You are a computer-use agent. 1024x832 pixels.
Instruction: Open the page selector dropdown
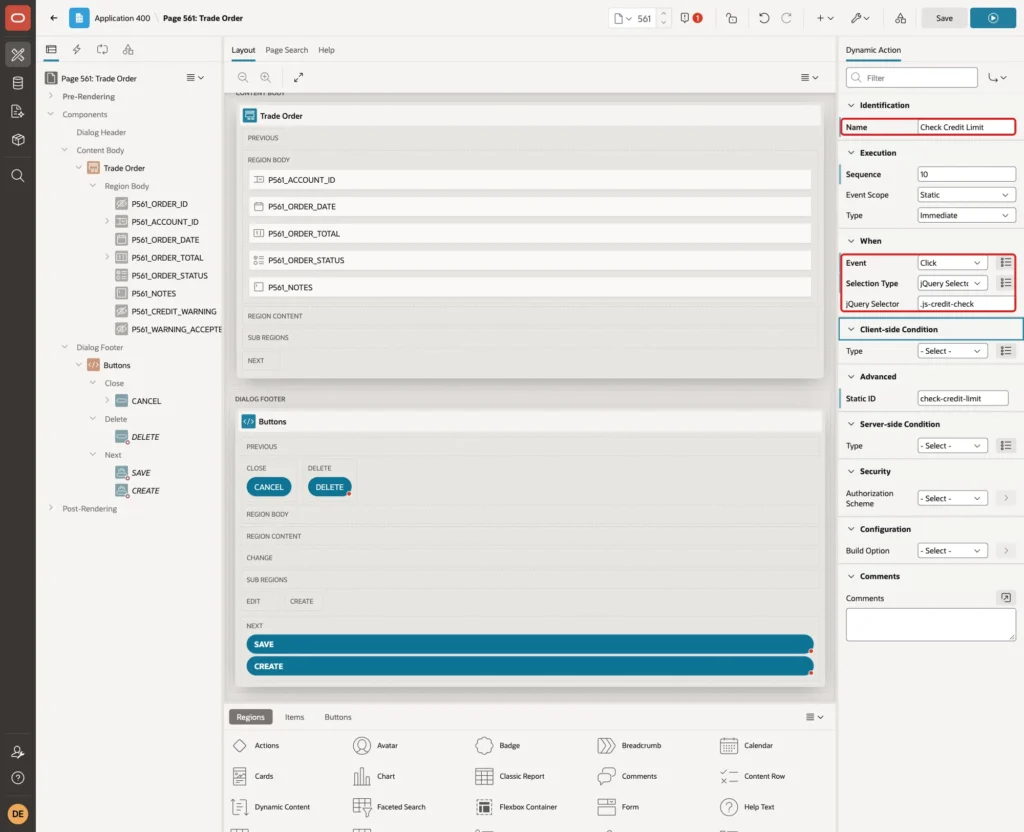(623, 18)
